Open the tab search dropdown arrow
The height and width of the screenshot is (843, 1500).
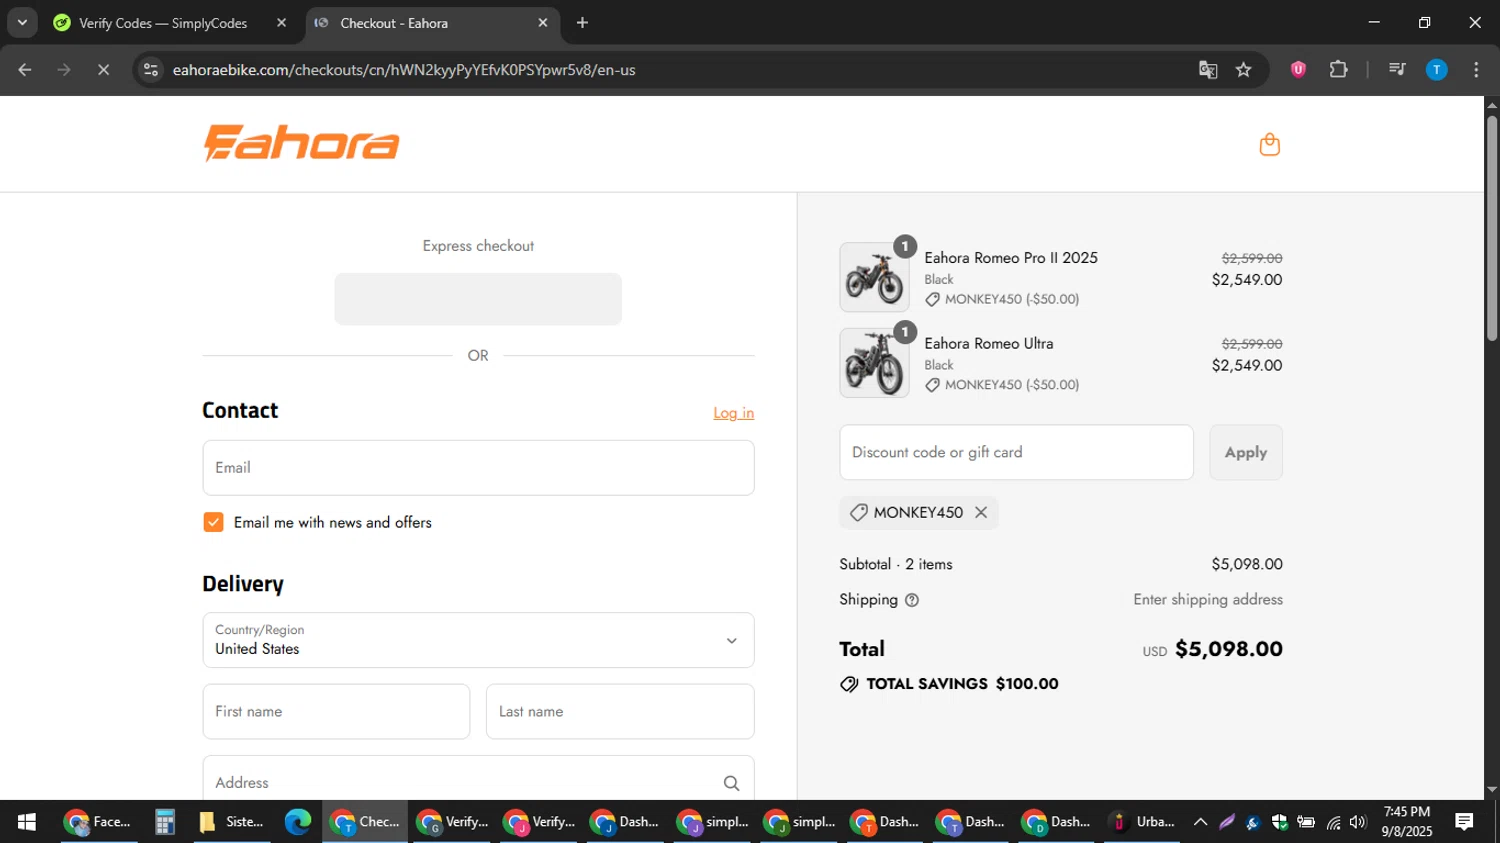tap(22, 23)
